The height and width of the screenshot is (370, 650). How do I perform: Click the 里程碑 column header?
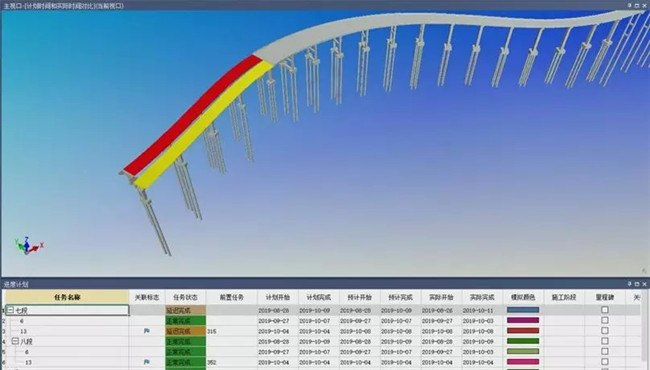[605, 297]
